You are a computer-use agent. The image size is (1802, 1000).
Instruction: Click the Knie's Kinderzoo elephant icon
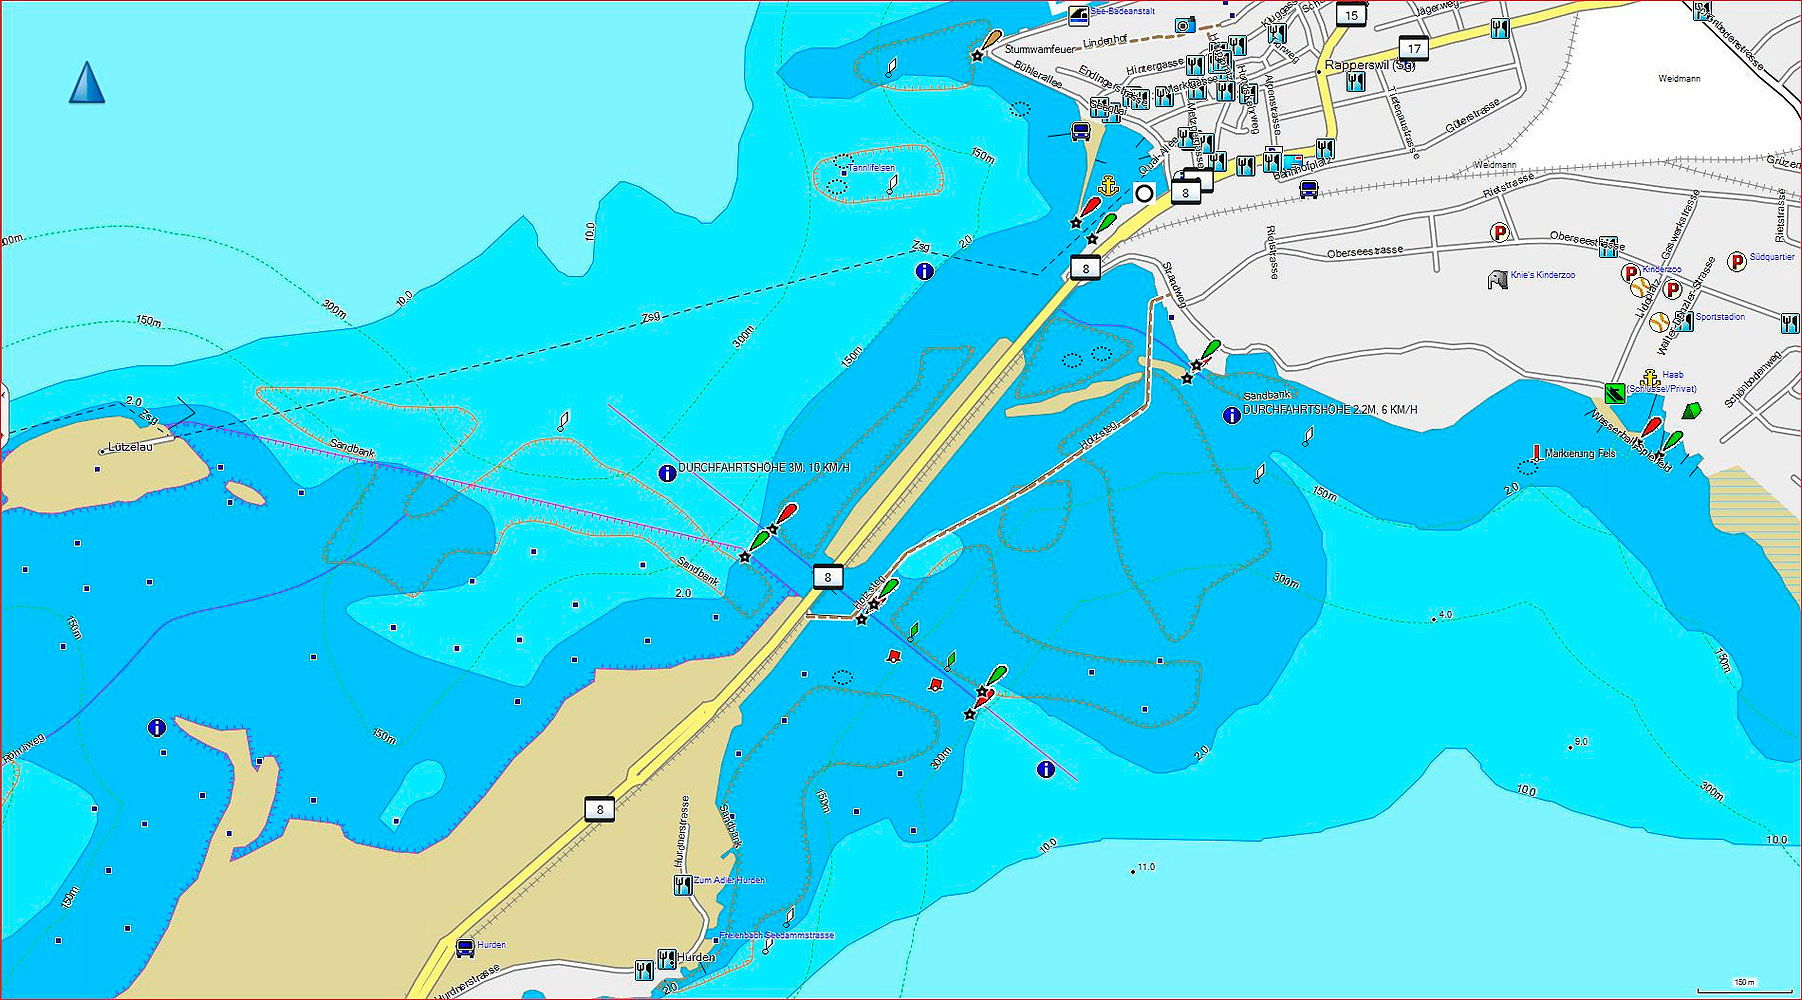coord(1497,279)
